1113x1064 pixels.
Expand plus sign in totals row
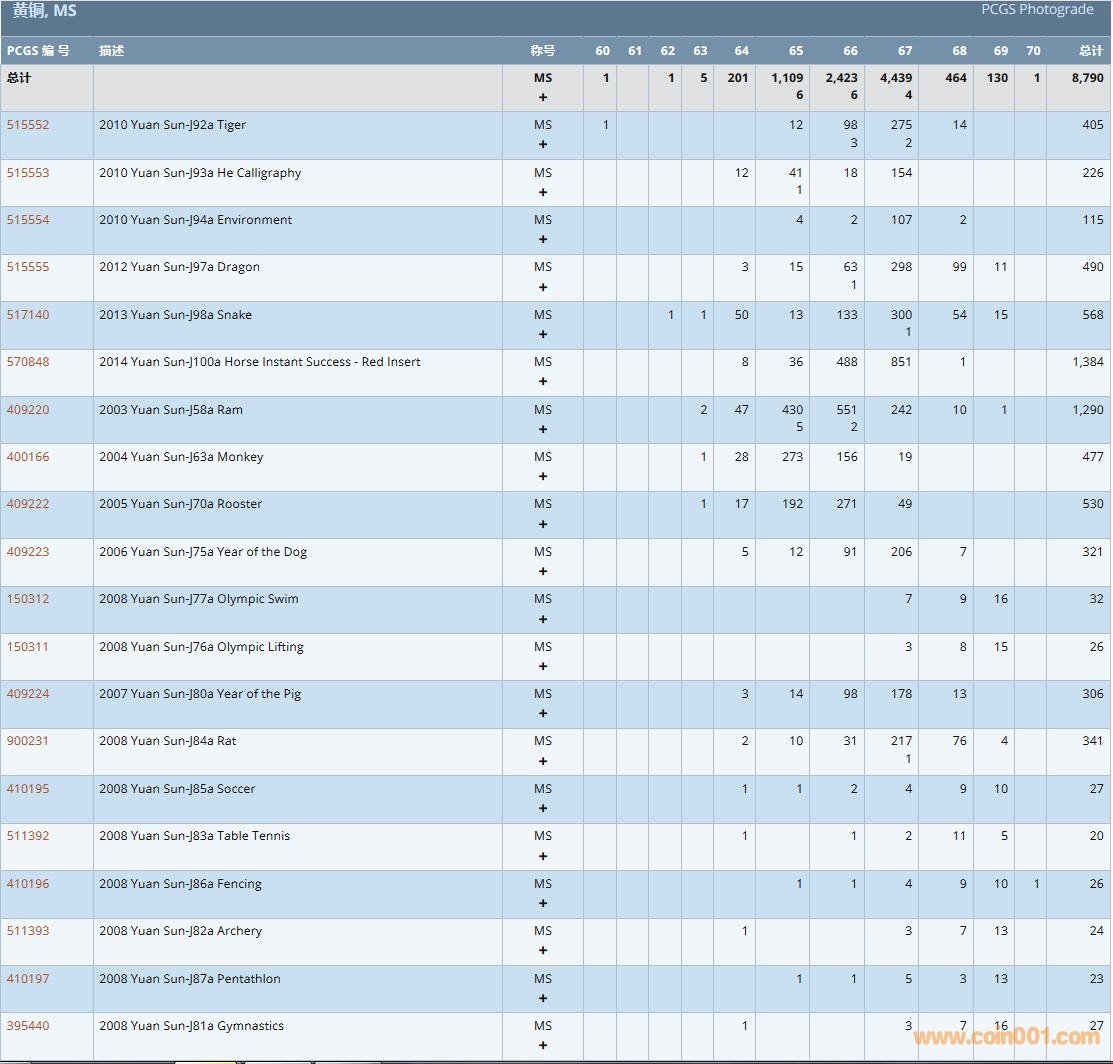[543, 97]
